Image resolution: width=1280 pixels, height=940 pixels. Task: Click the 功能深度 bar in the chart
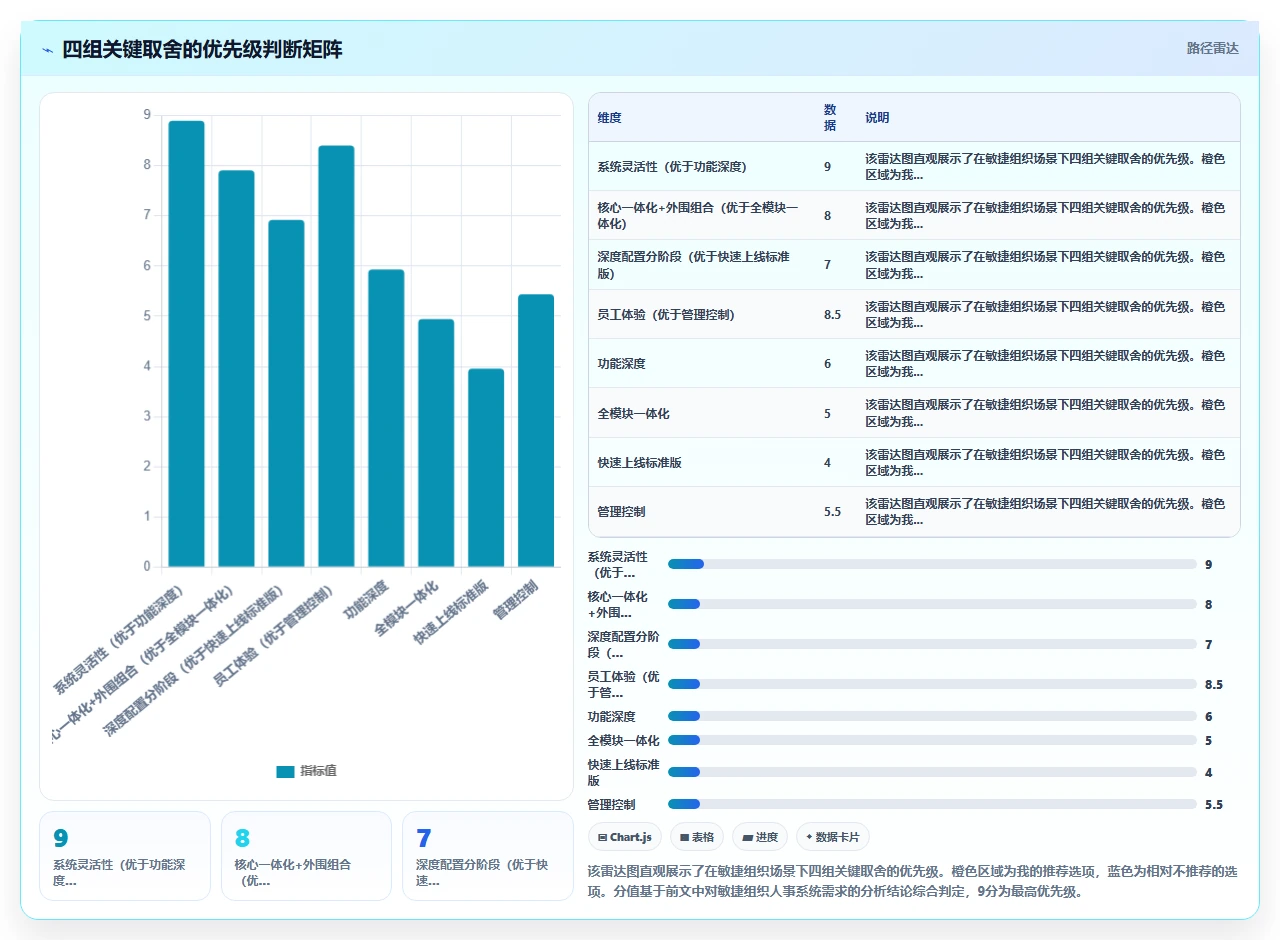point(386,418)
